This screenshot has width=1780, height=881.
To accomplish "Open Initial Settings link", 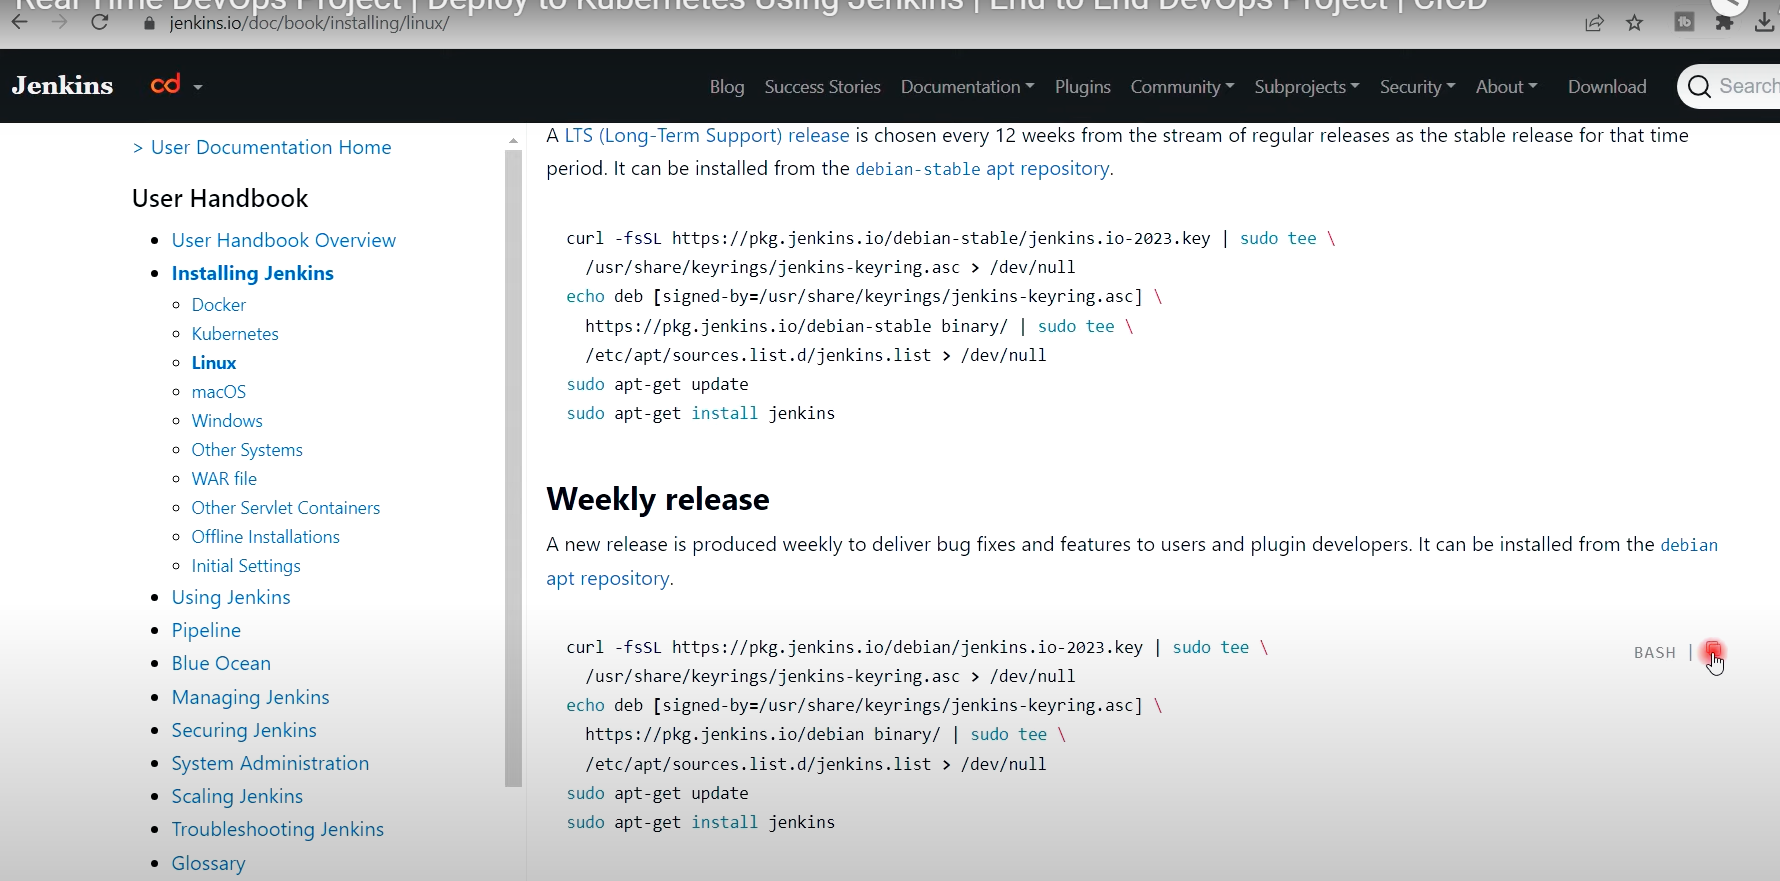I will (246, 566).
